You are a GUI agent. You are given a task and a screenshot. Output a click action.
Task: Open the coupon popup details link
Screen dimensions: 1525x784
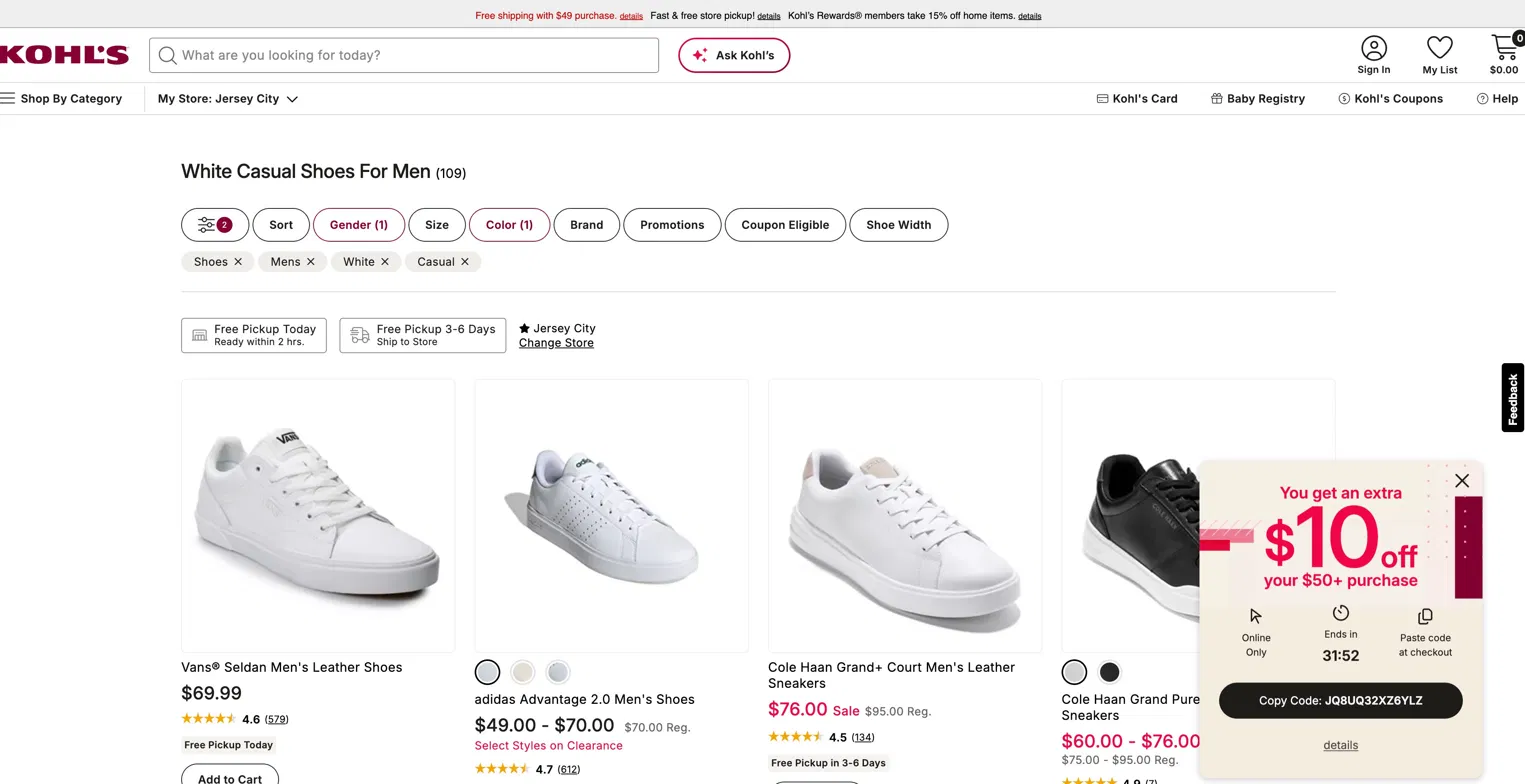pyautogui.click(x=1340, y=745)
